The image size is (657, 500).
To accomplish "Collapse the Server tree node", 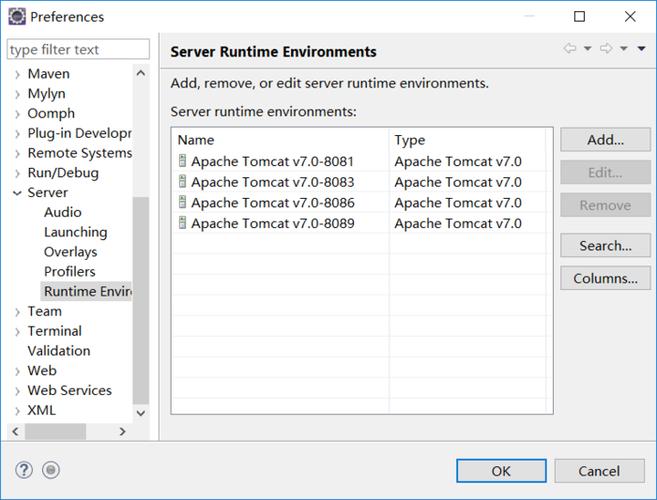I will pyautogui.click(x=17, y=193).
